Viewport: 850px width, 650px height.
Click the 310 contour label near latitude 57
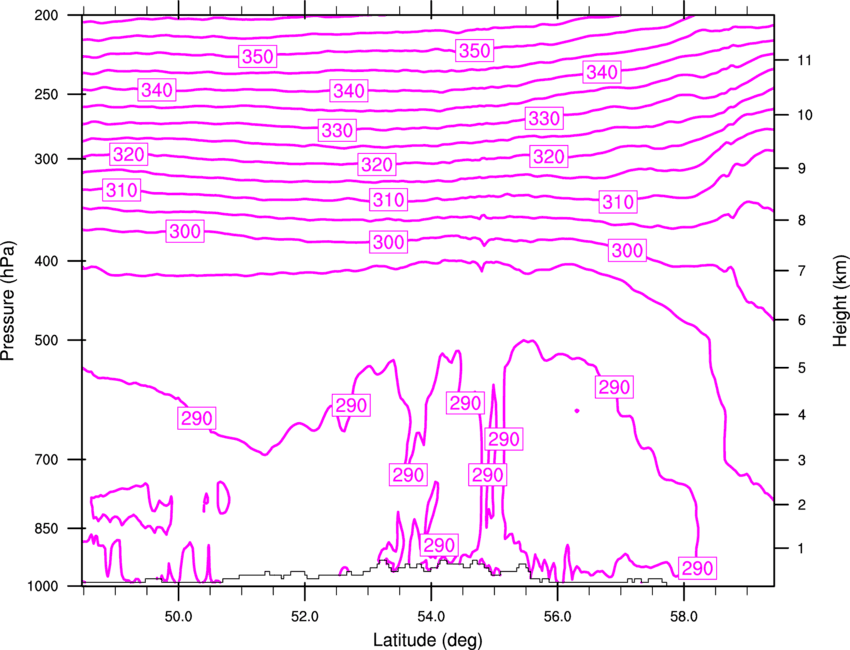click(619, 202)
